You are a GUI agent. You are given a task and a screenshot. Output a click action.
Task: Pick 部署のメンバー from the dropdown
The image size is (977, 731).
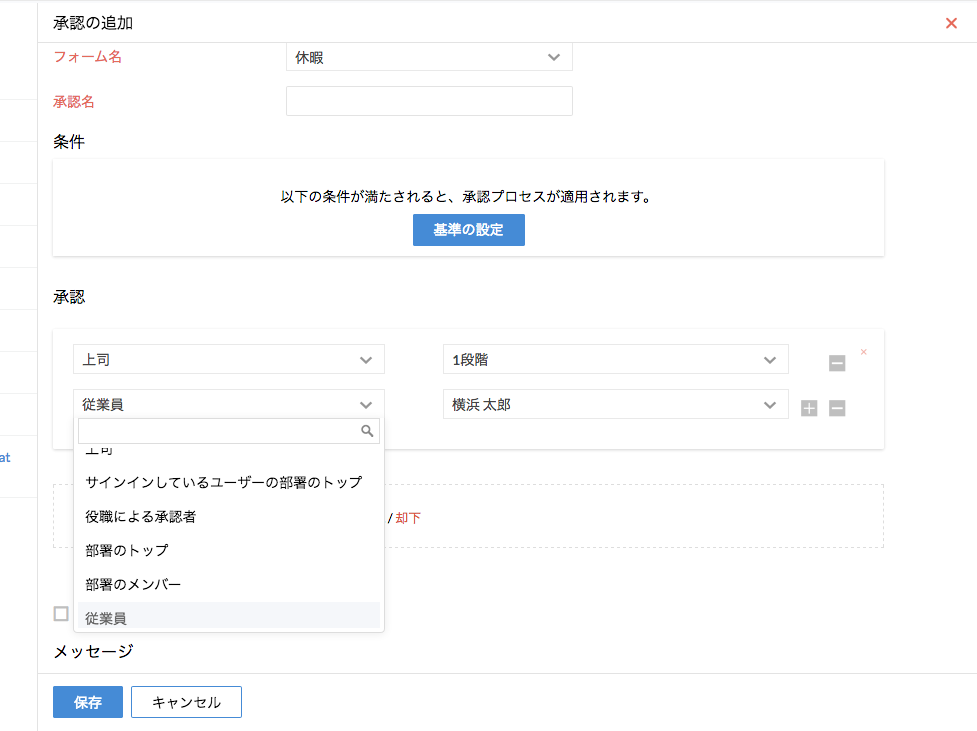coord(133,584)
